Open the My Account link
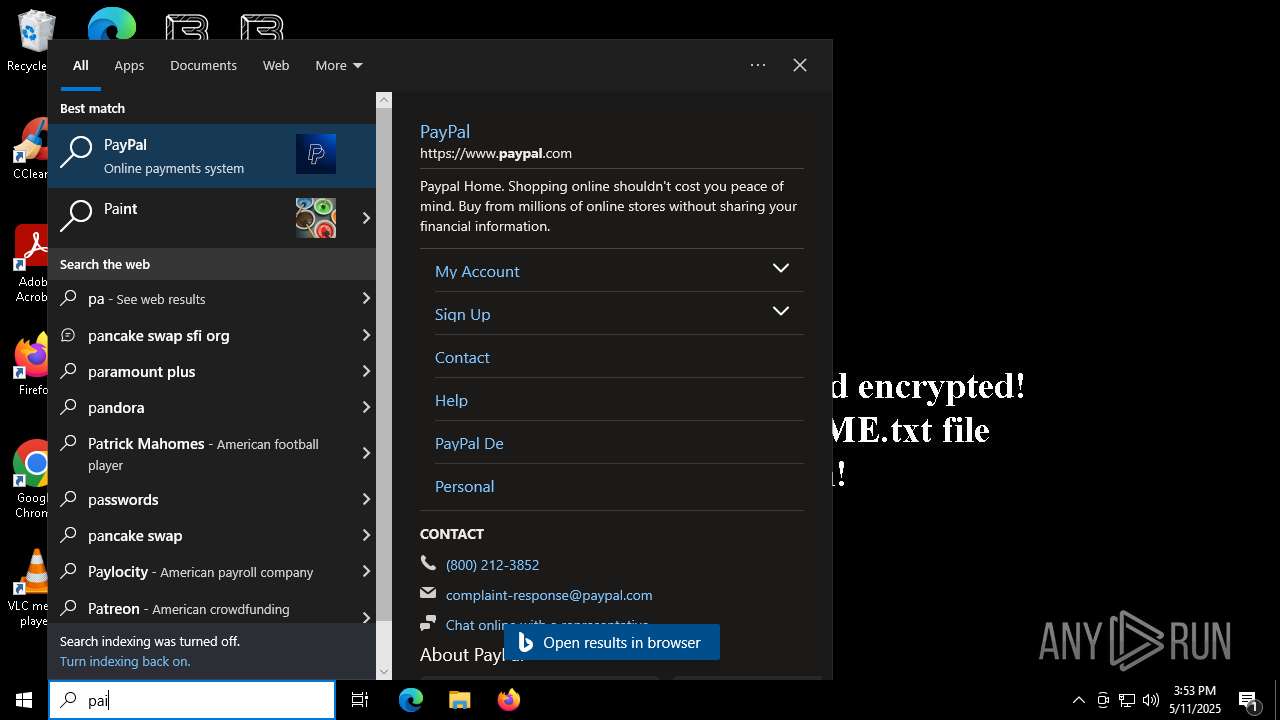Viewport: 1280px width, 720px height. pos(477,271)
